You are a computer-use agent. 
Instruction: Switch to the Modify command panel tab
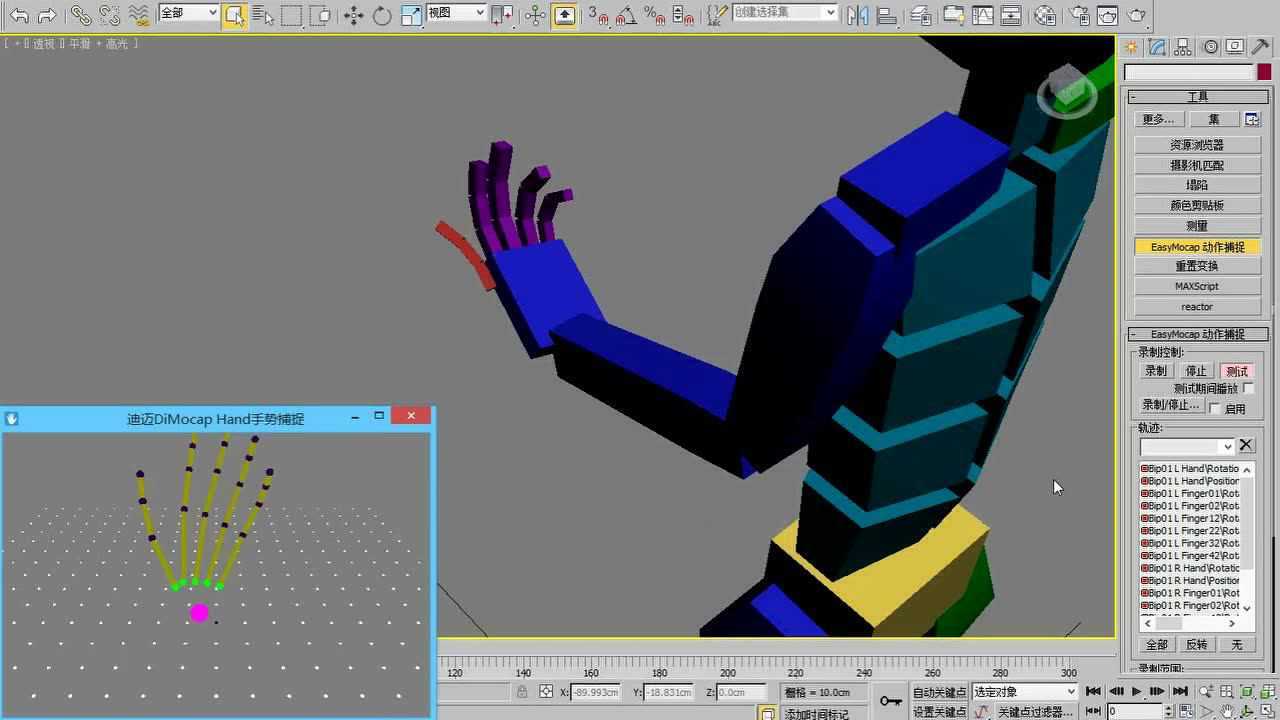(1156, 46)
